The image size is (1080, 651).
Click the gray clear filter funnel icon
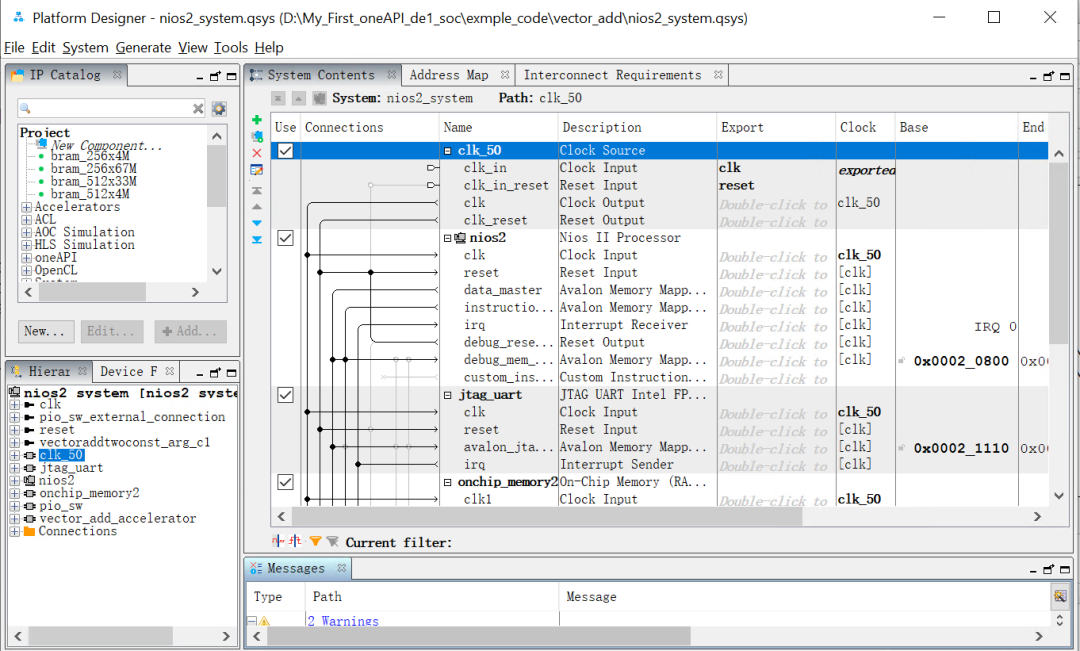(333, 541)
